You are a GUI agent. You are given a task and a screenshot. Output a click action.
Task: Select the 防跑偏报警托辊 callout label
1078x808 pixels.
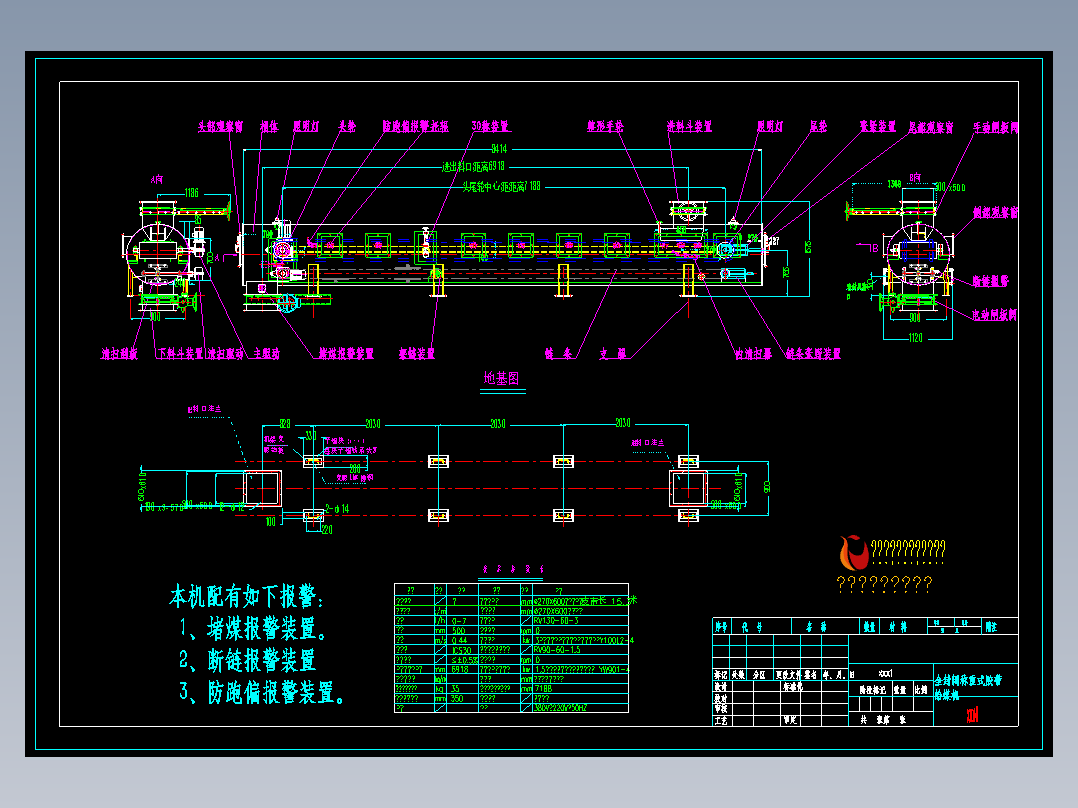[x=415, y=127]
